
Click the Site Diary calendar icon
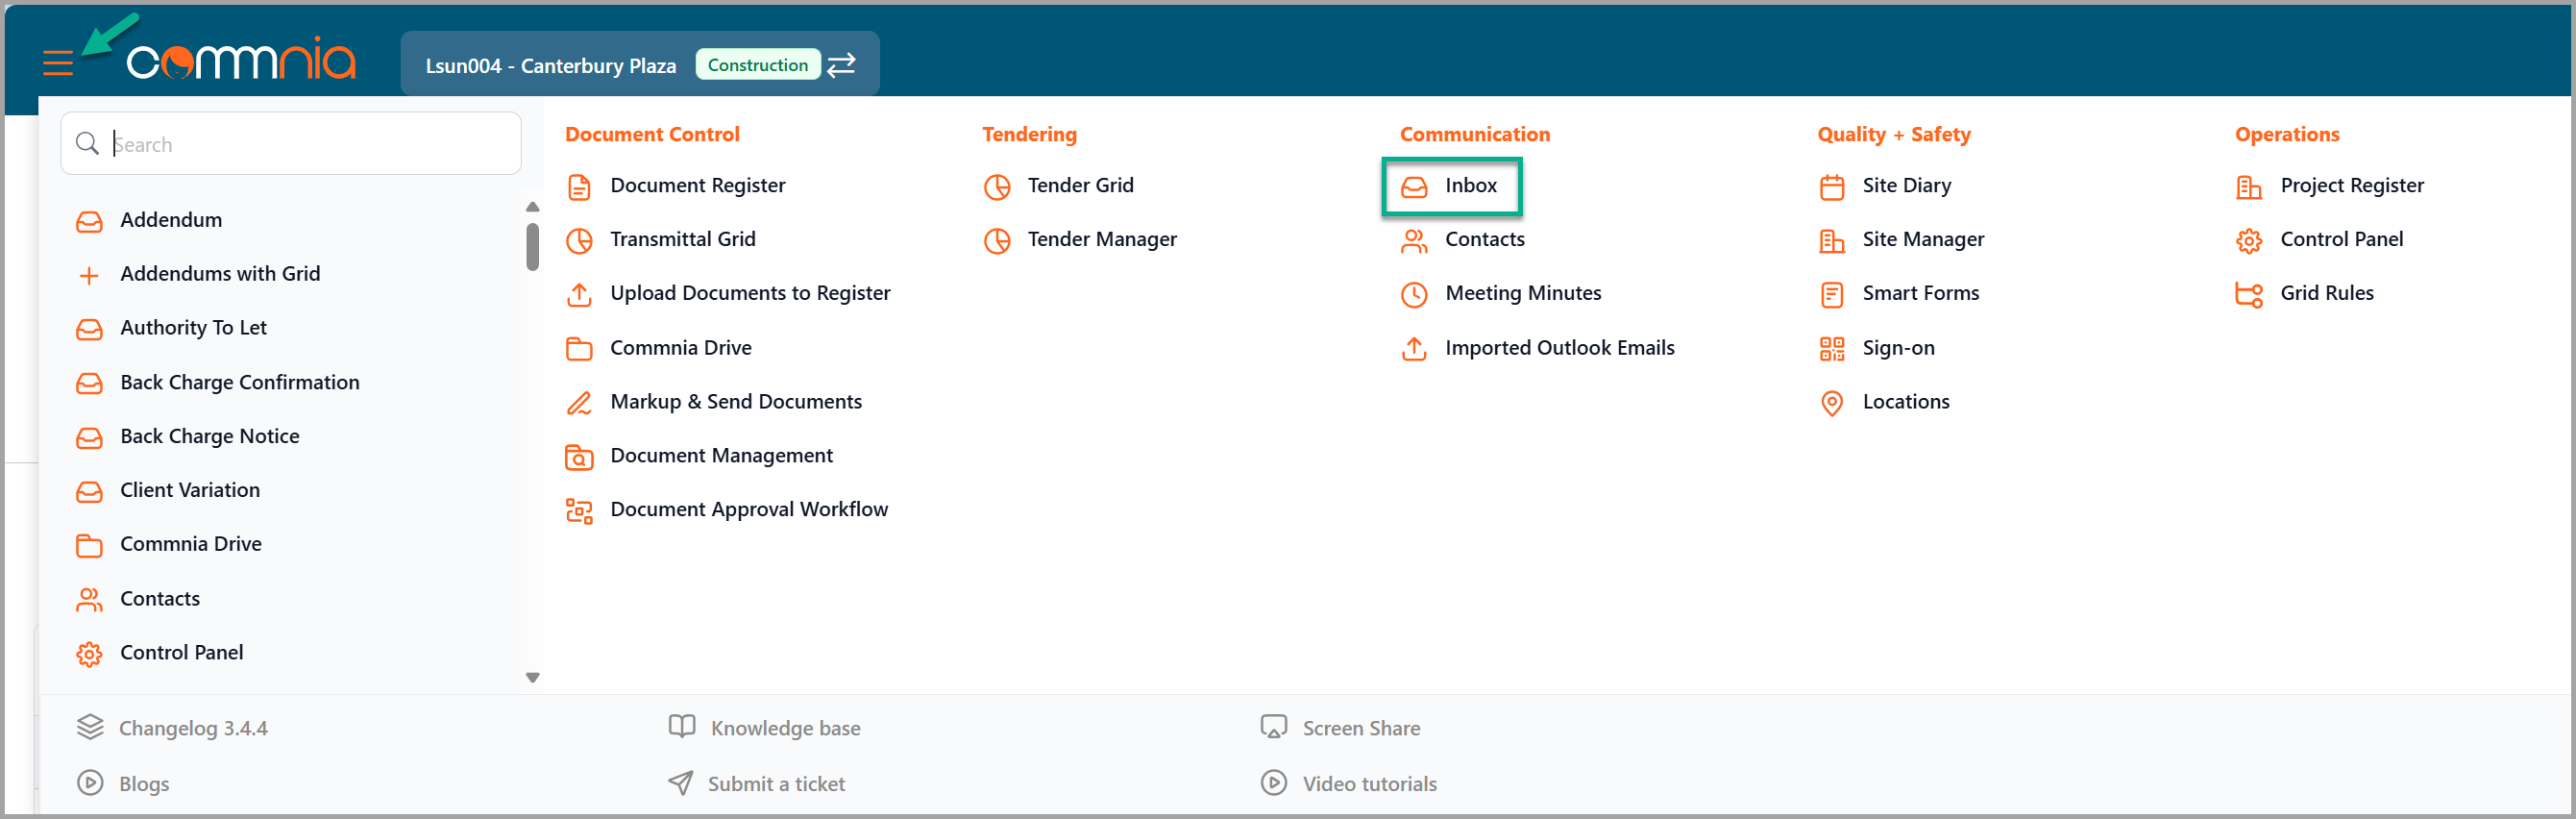(x=1832, y=187)
